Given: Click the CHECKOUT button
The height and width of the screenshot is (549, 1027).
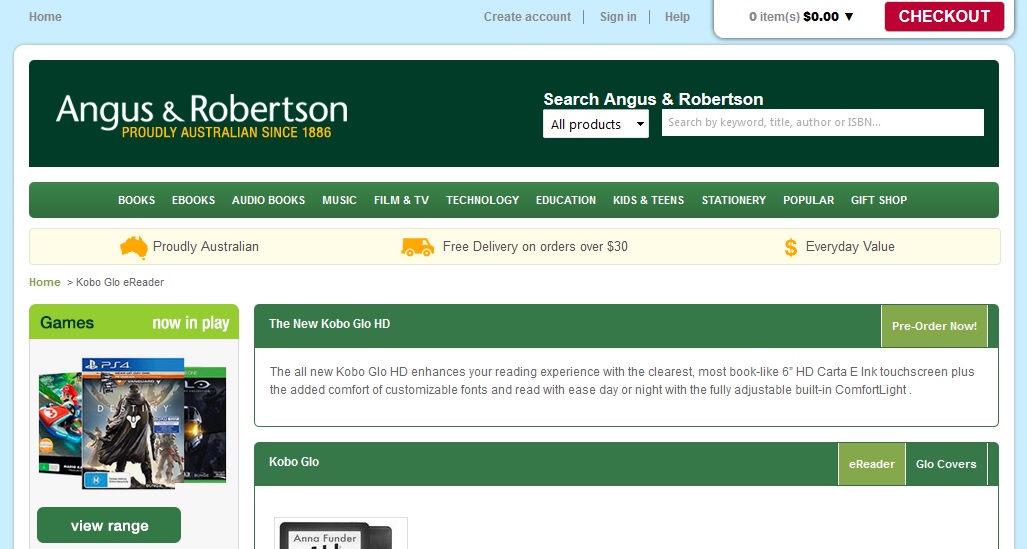Looking at the screenshot, I should tap(944, 16).
